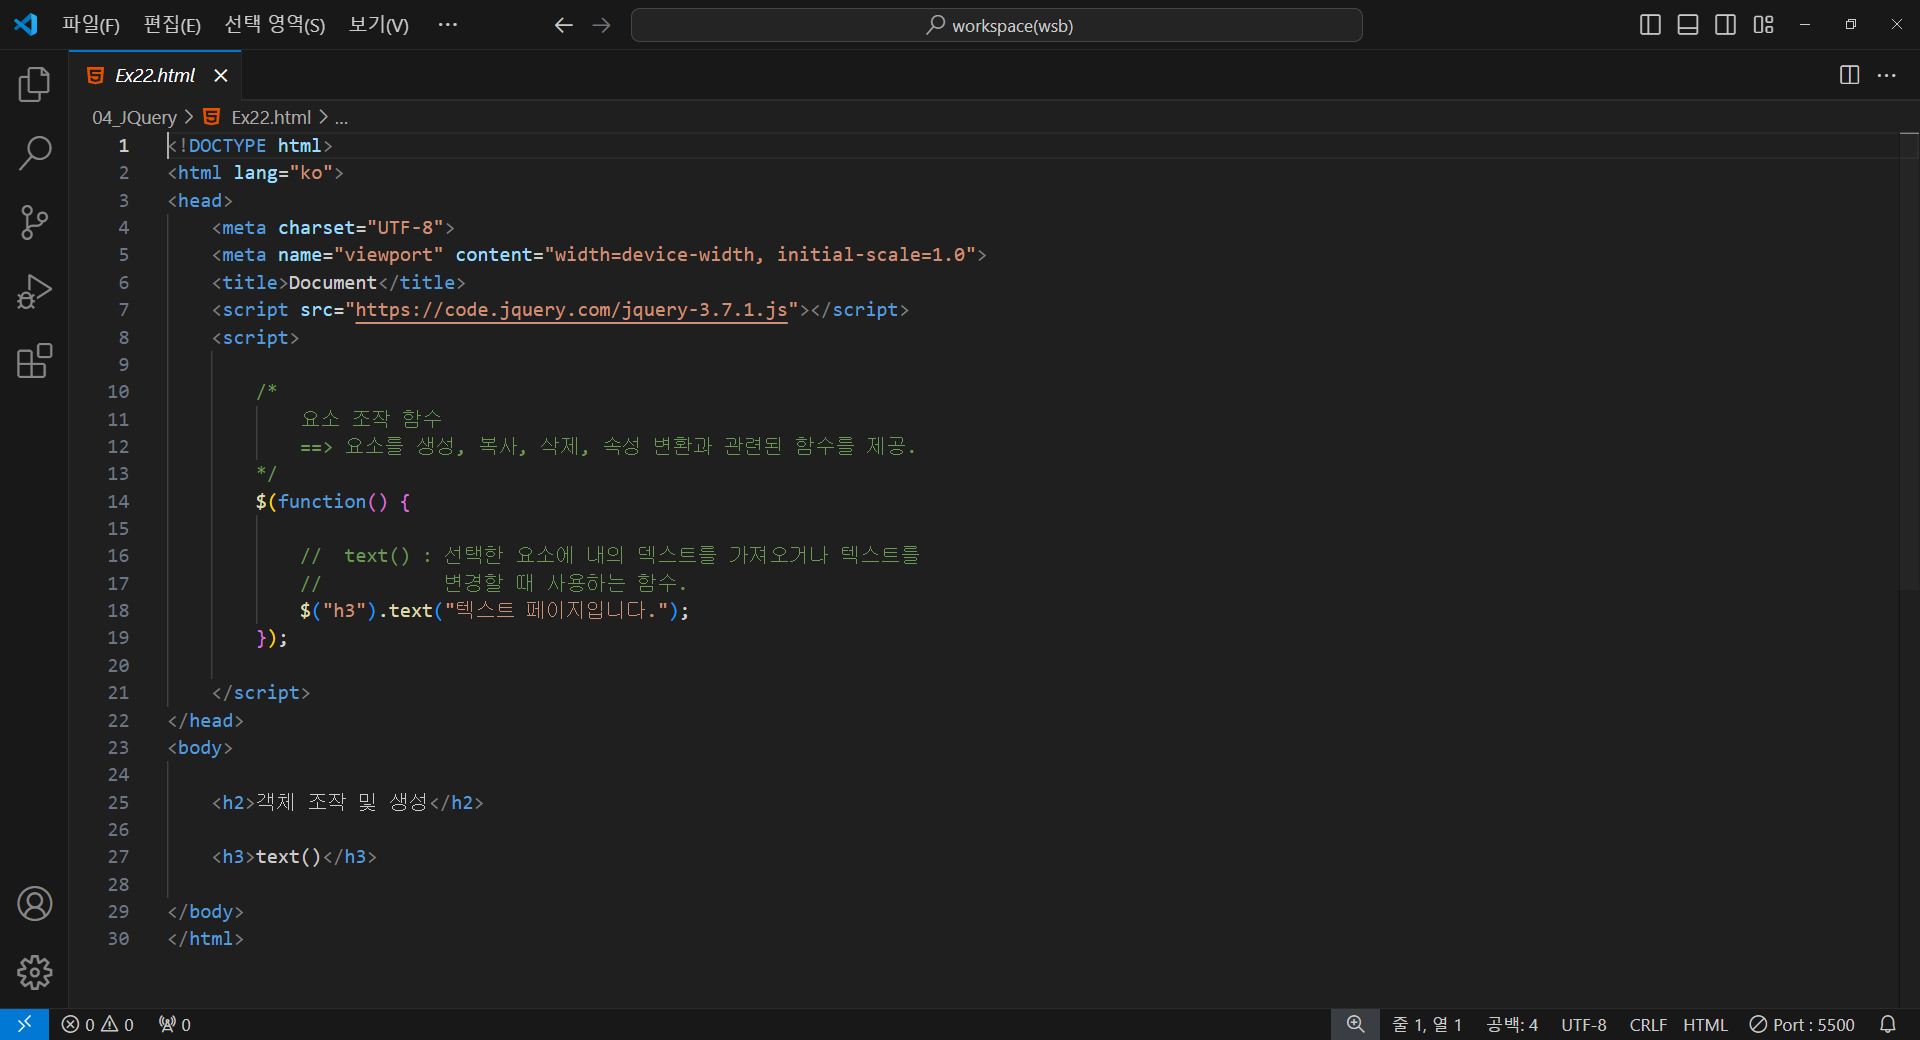Close the Ex22.html tab
This screenshot has width=1920, height=1040.
(221, 76)
